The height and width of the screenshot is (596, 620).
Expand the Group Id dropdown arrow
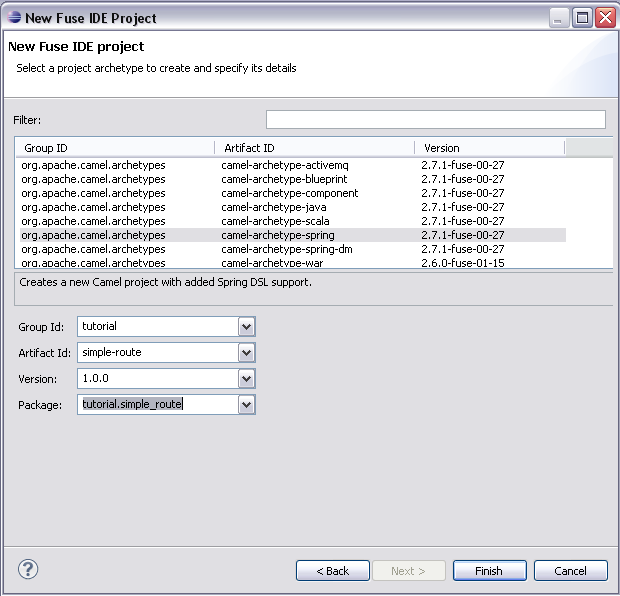pos(246,327)
